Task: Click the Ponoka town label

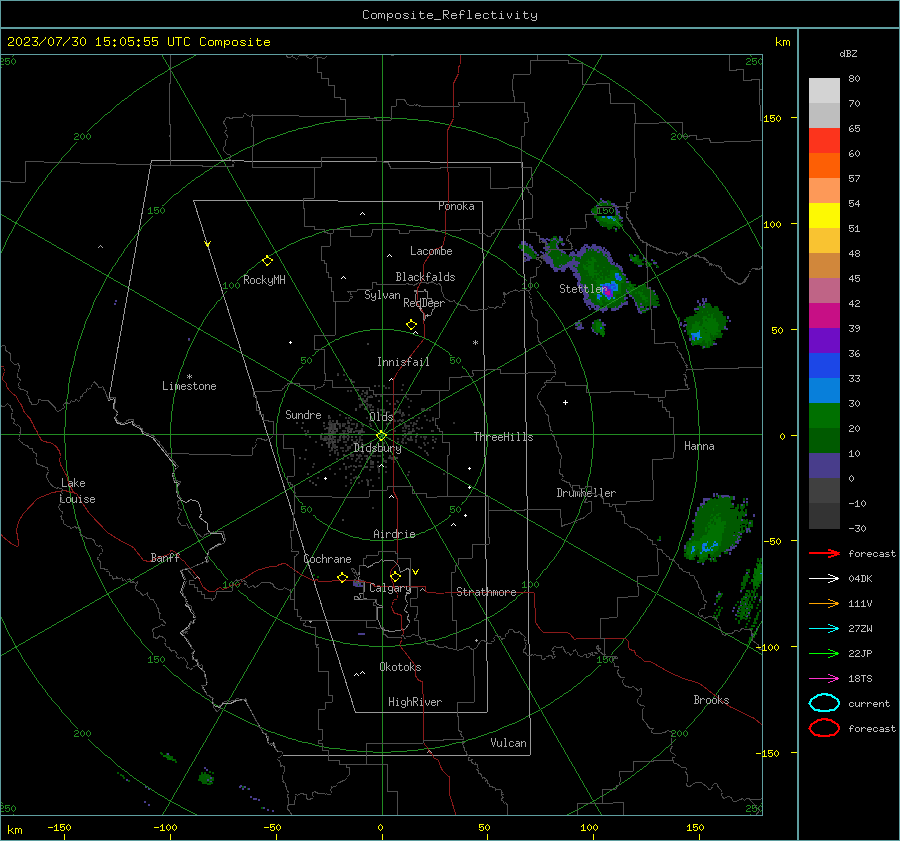Action: coord(456,206)
